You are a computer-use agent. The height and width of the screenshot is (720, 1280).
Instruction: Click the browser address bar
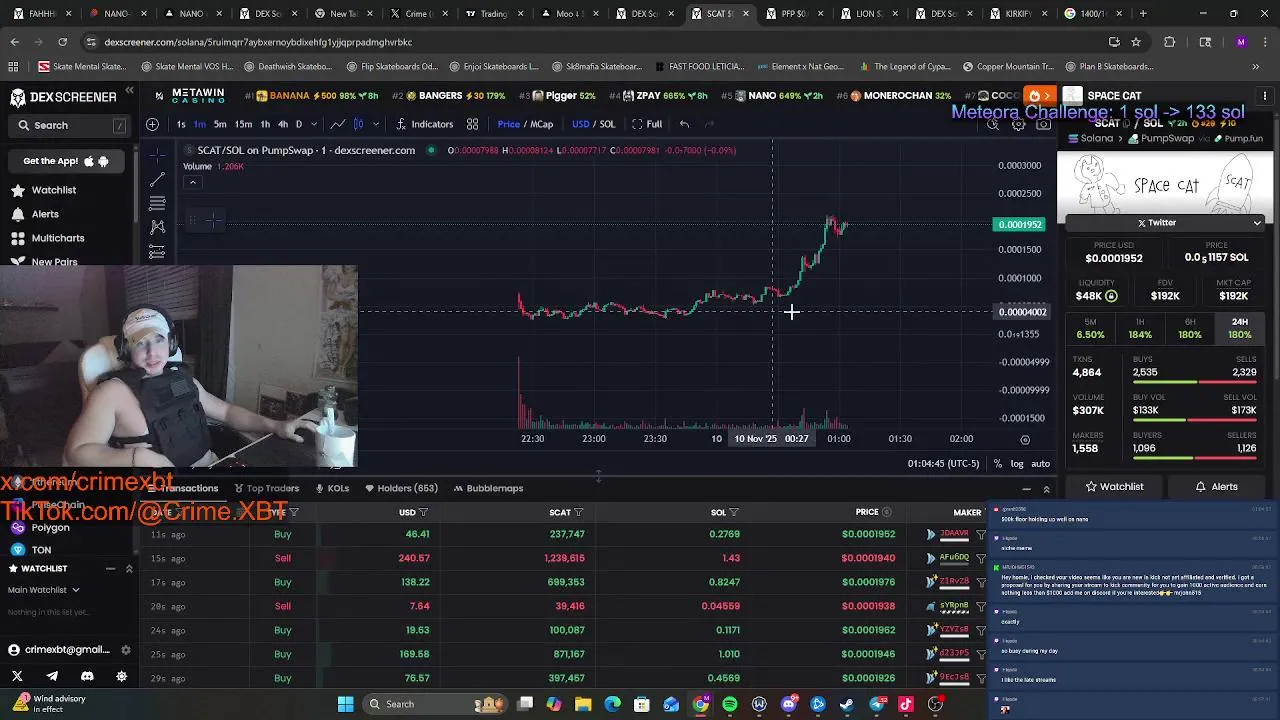pos(590,42)
